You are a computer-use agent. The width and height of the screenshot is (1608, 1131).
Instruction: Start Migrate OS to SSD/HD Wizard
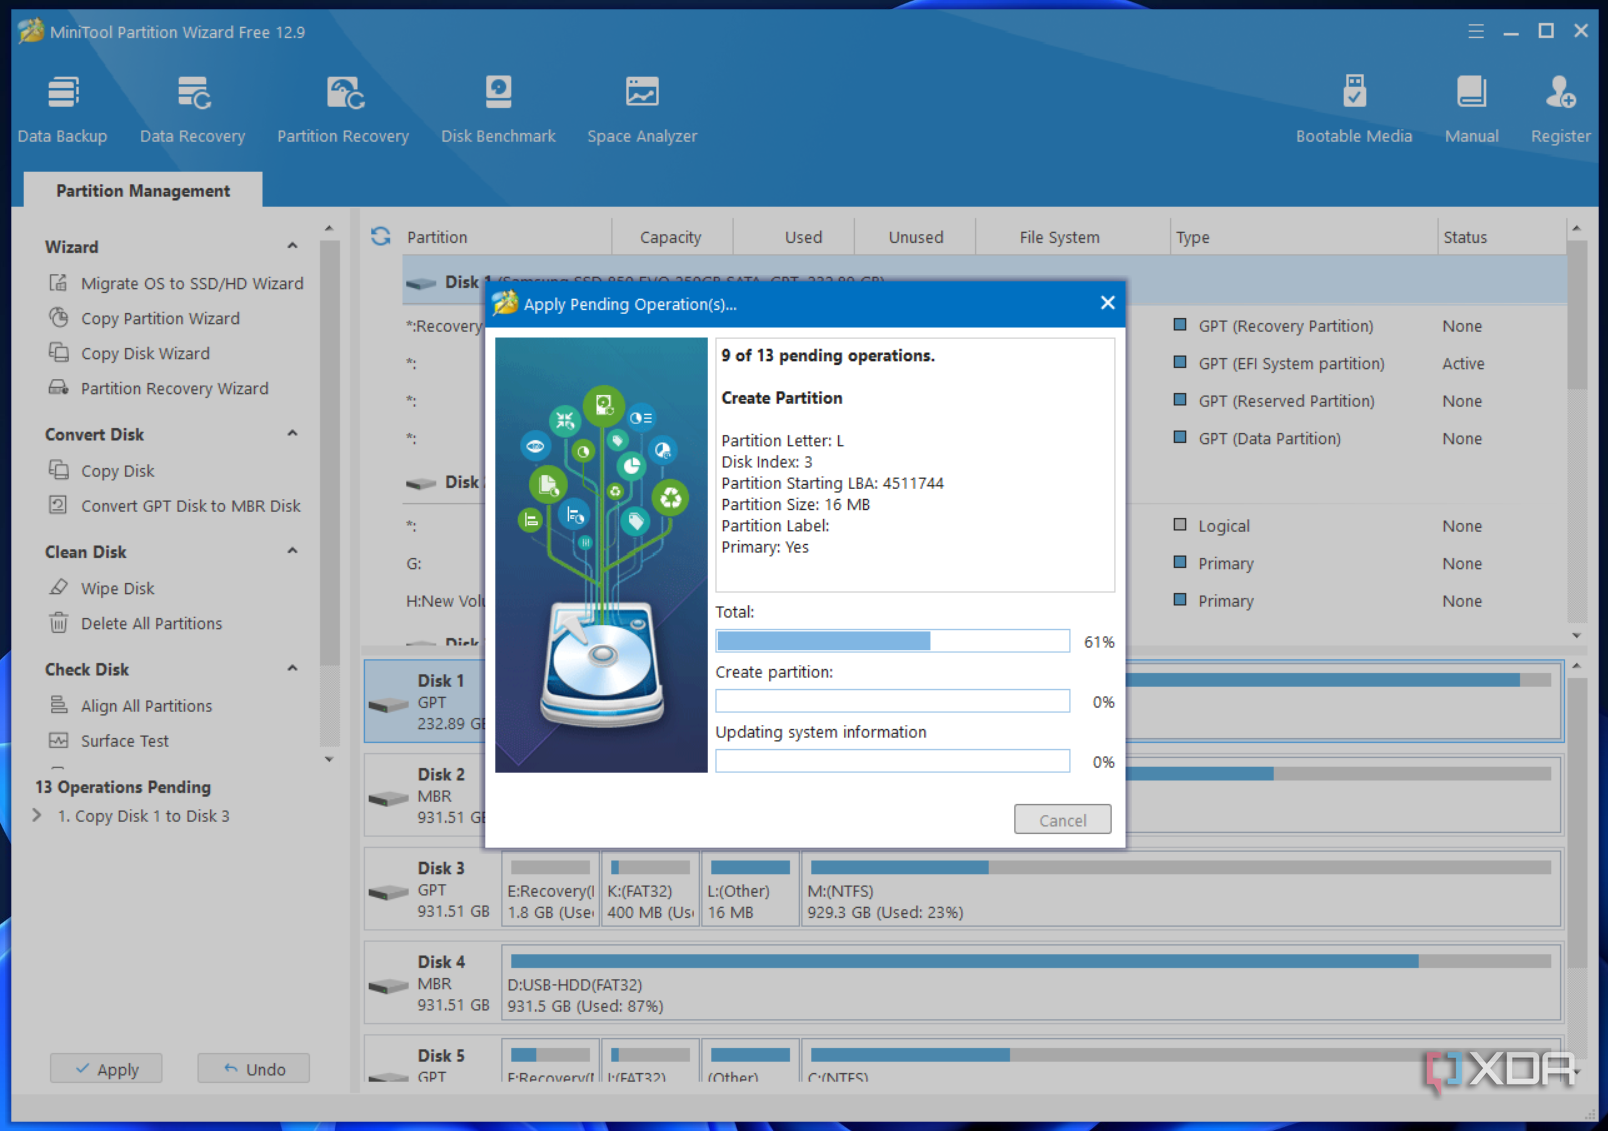(x=176, y=283)
